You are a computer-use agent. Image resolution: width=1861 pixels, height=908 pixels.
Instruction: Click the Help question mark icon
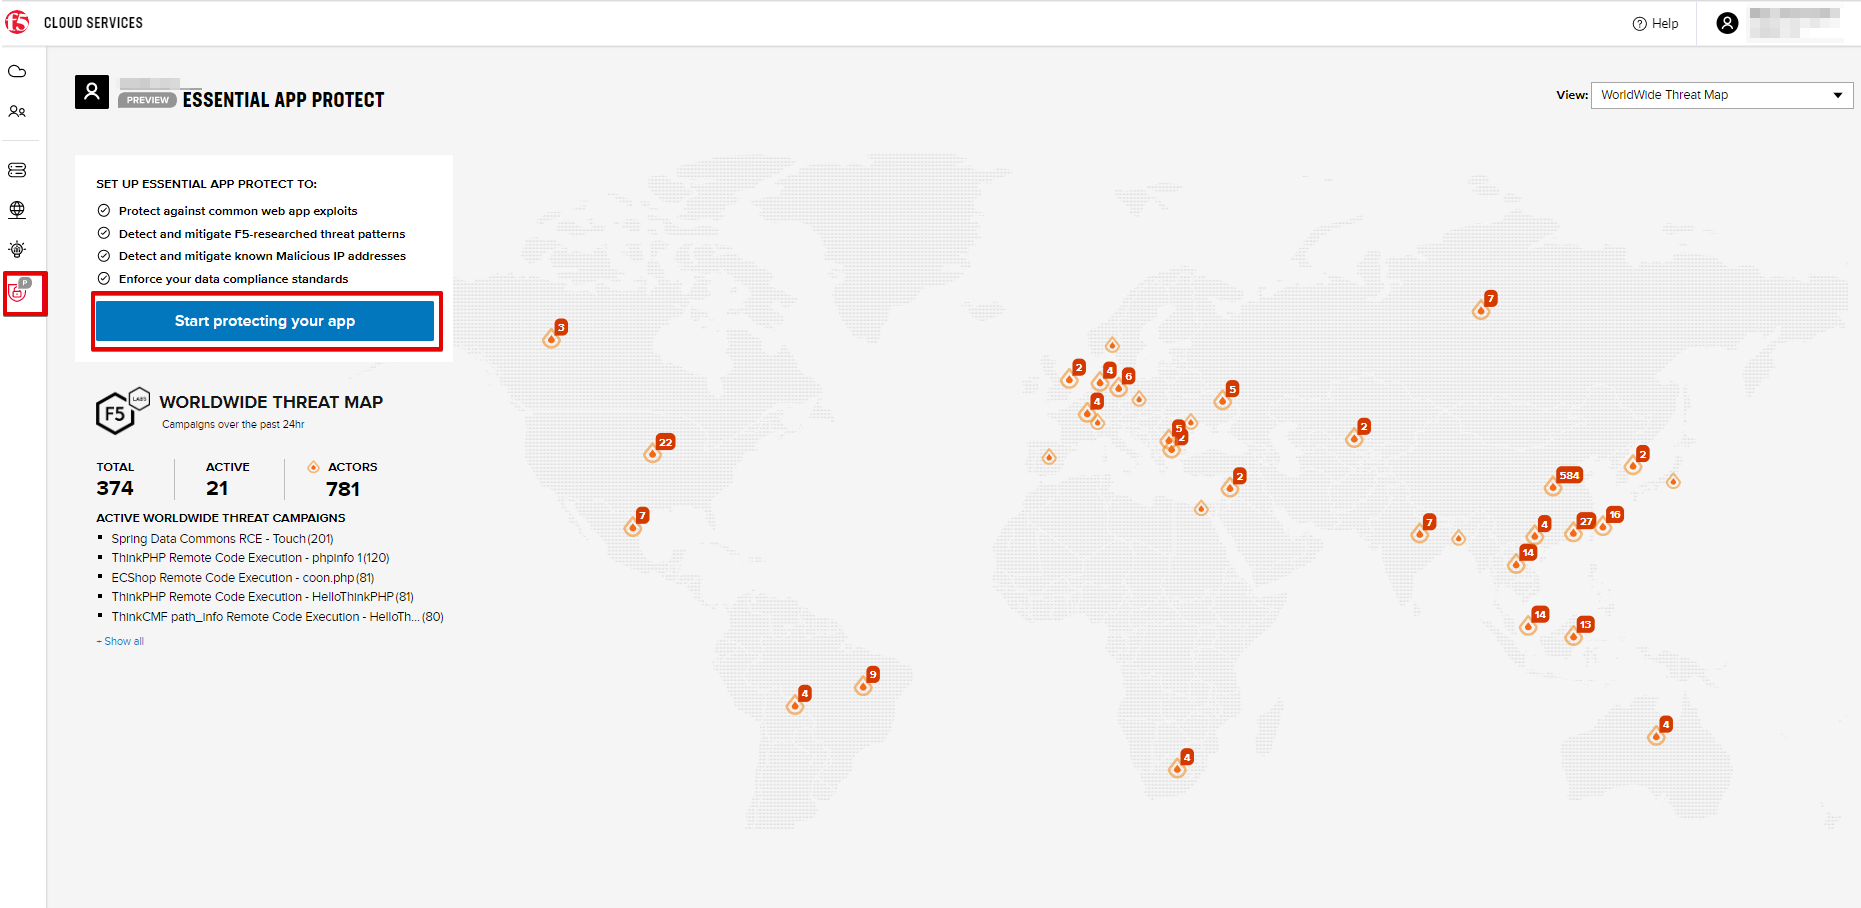point(1640,24)
